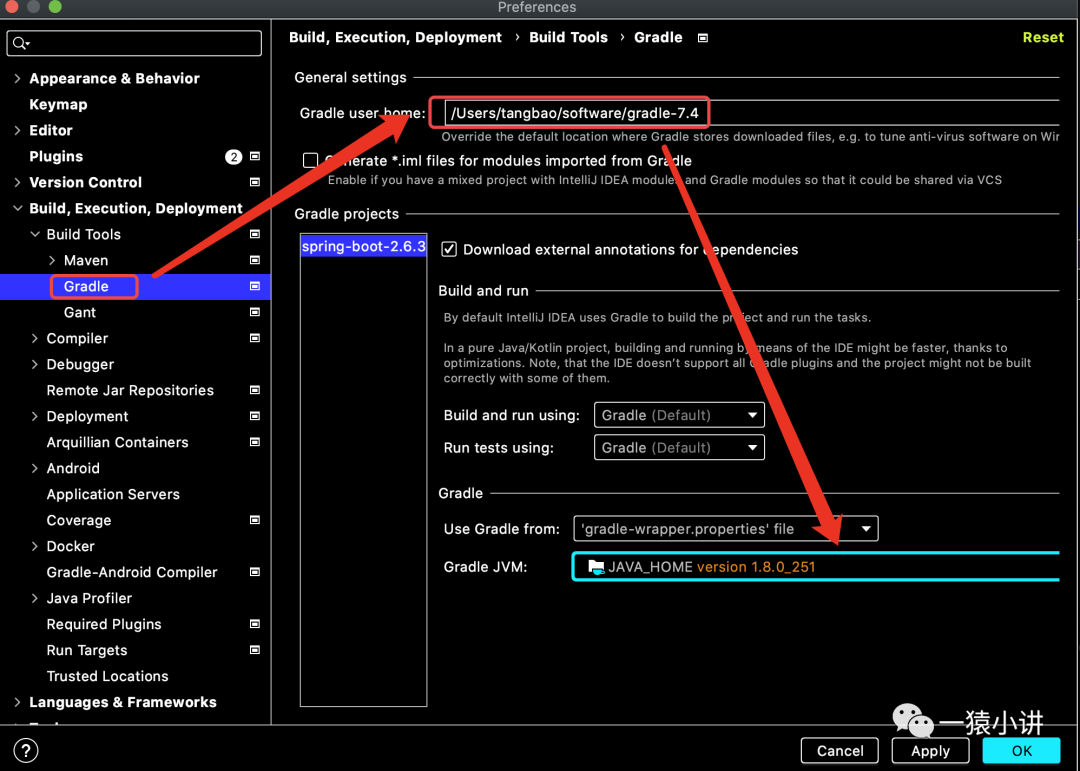Open the Gradle JVM combo box
The width and height of the screenshot is (1080, 771).
(816, 567)
